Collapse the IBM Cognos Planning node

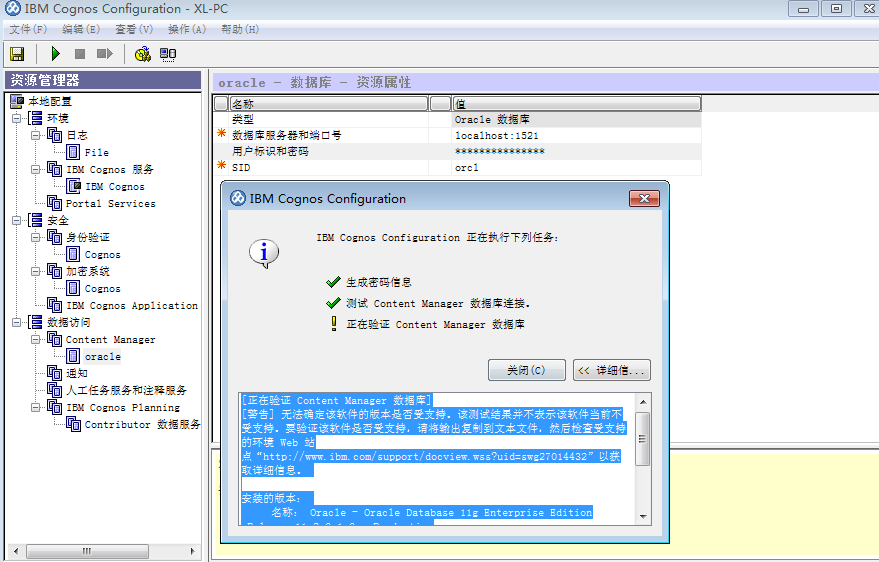click(x=35, y=407)
